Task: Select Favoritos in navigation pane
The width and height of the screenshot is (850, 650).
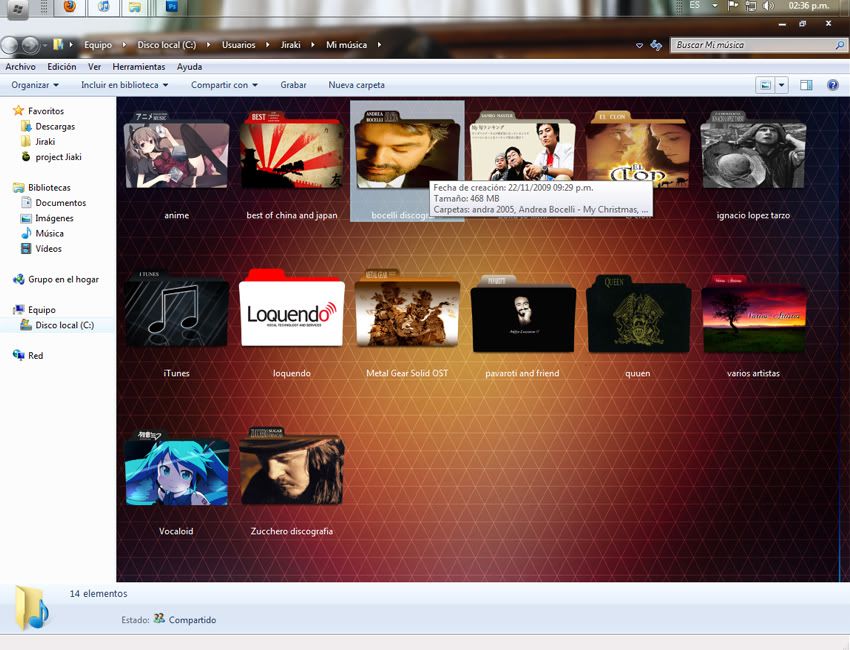Action: (46, 111)
